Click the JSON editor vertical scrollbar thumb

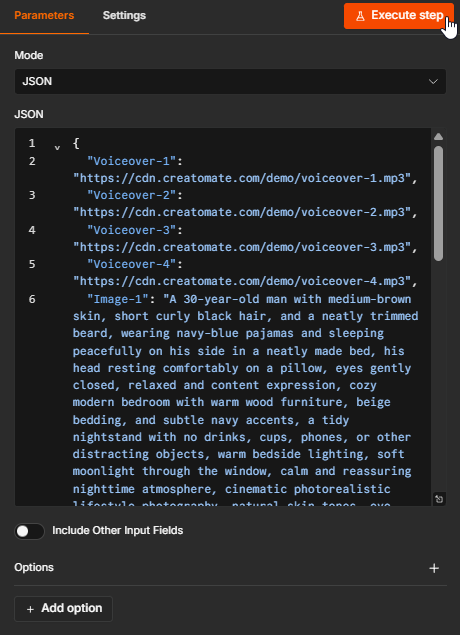click(438, 203)
